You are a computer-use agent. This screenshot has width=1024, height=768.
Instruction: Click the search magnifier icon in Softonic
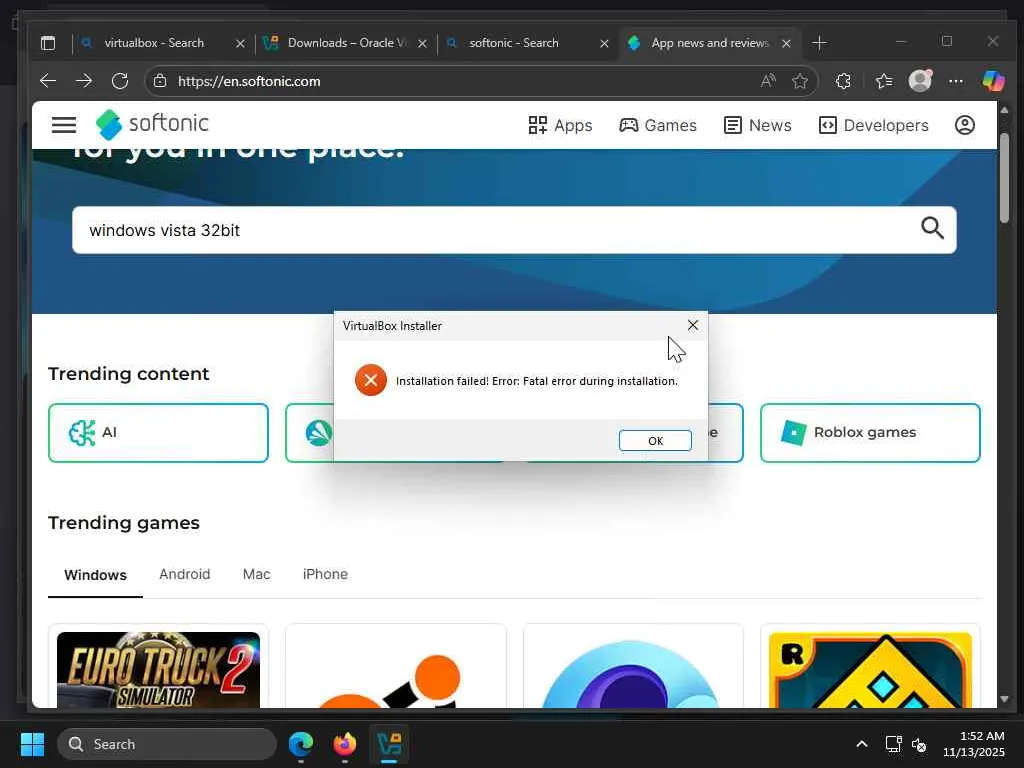tap(932, 228)
